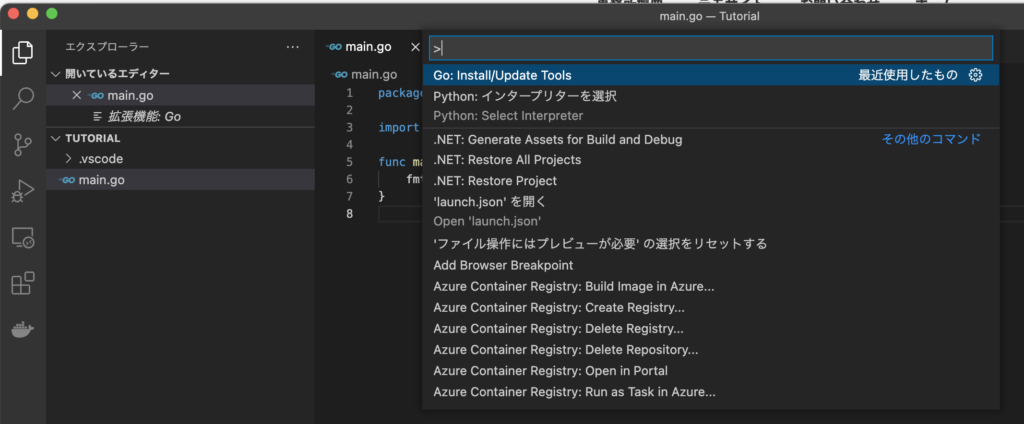Configure keybinding gear for Install/Update Tools
The image size is (1024, 424).
point(976,75)
